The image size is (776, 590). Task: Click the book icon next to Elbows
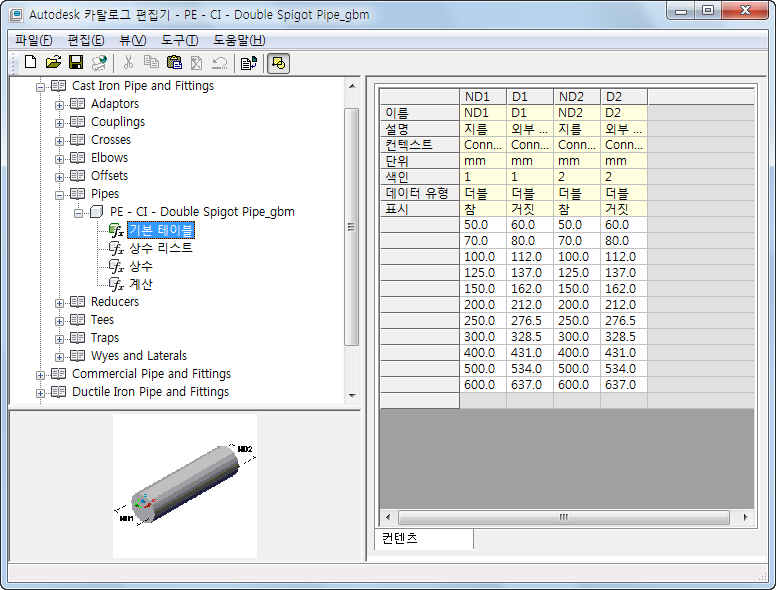point(77,158)
